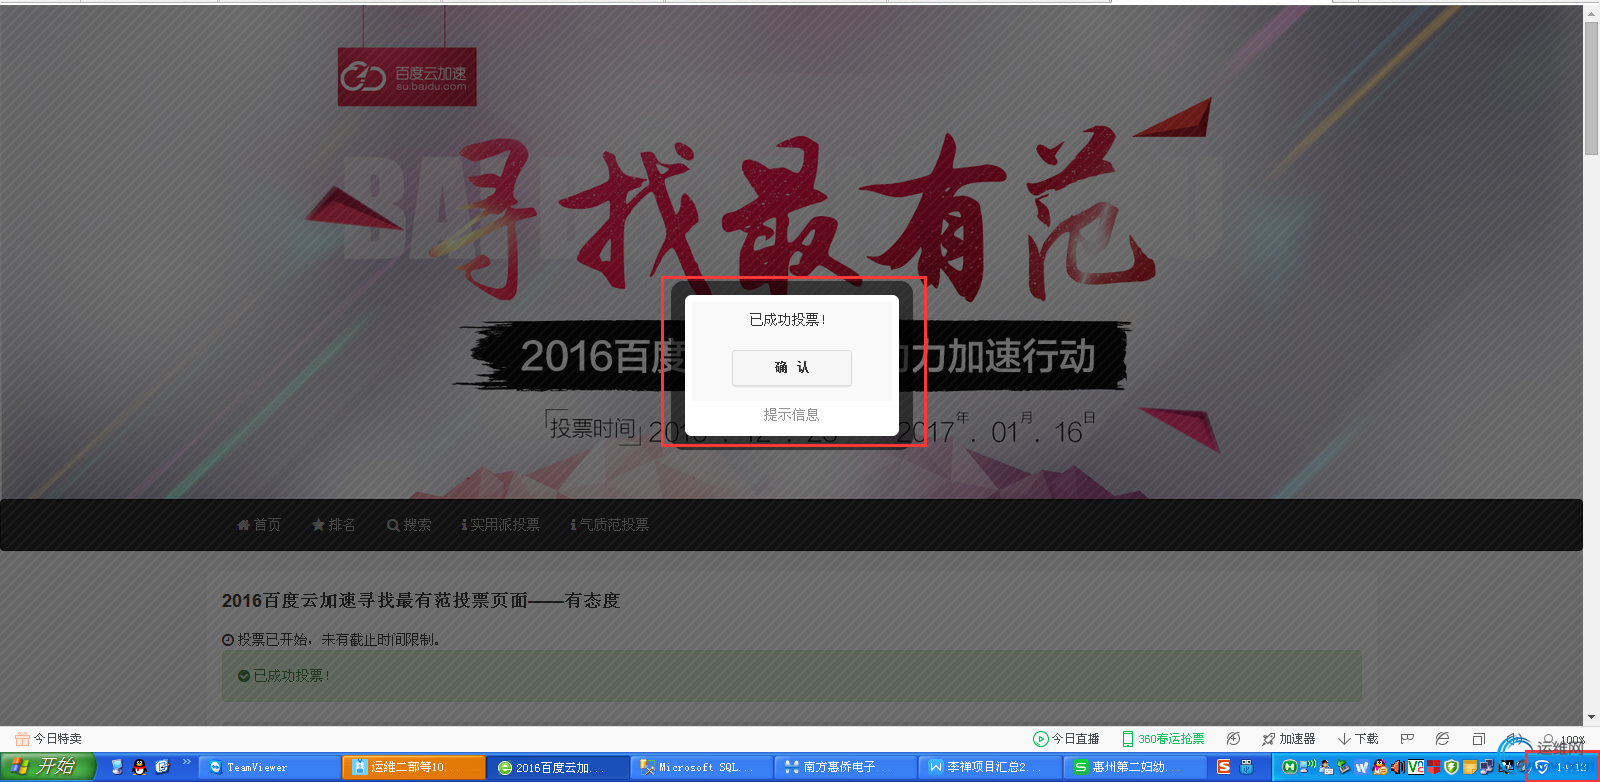Click the 百度云加速 logo
The width and height of the screenshot is (1600, 782).
click(x=407, y=77)
